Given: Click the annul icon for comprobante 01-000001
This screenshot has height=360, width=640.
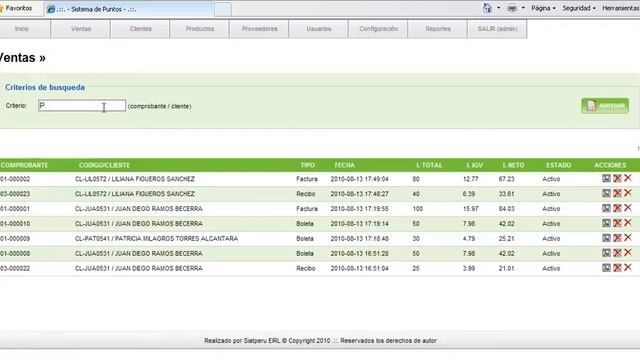Looking at the screenshot, I should click(617, 208).
